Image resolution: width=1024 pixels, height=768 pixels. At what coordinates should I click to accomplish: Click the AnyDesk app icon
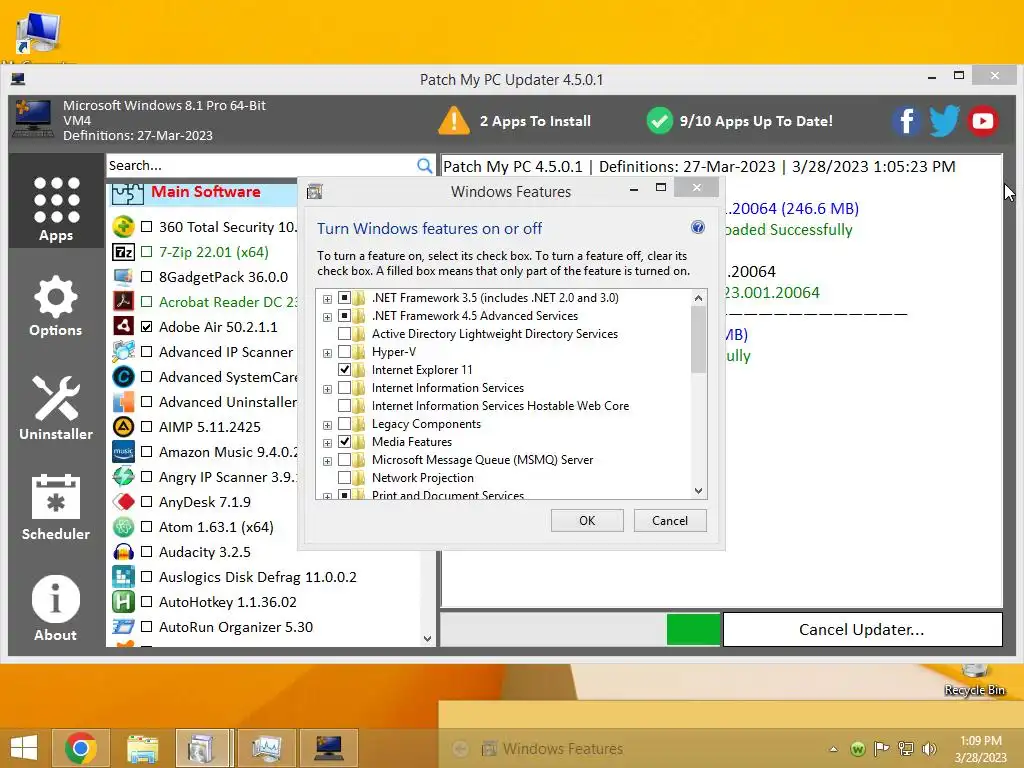point(123,502)
